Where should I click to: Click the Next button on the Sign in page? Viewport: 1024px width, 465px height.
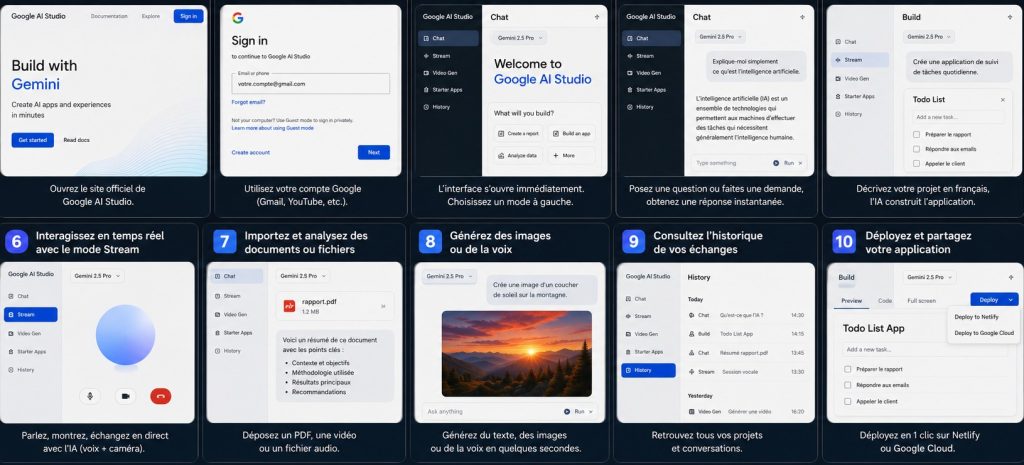[x=374, y=152]
